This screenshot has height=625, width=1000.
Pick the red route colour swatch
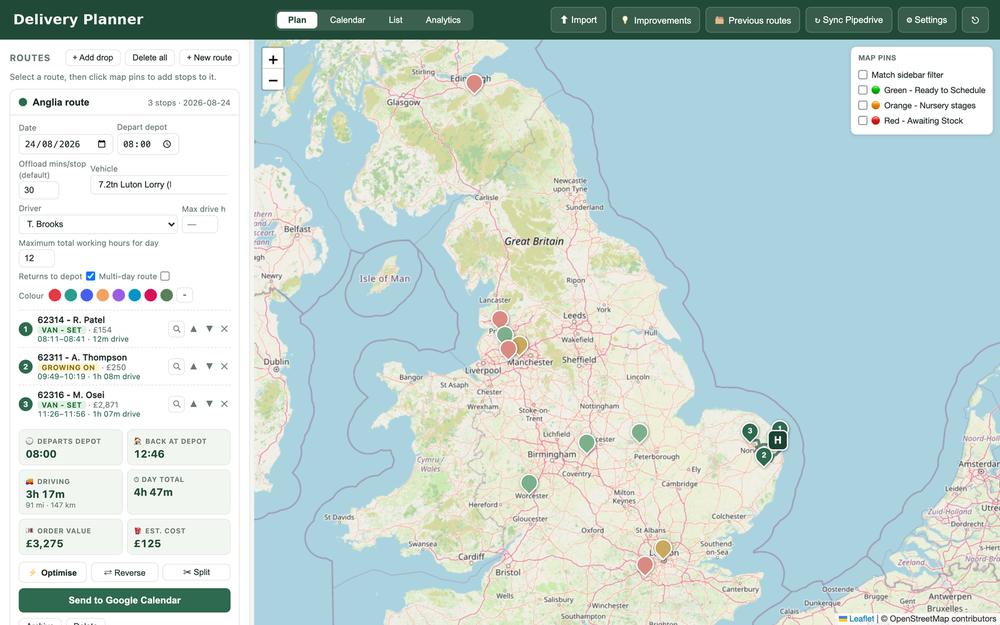pyautogui.click(x=55, y=295)
